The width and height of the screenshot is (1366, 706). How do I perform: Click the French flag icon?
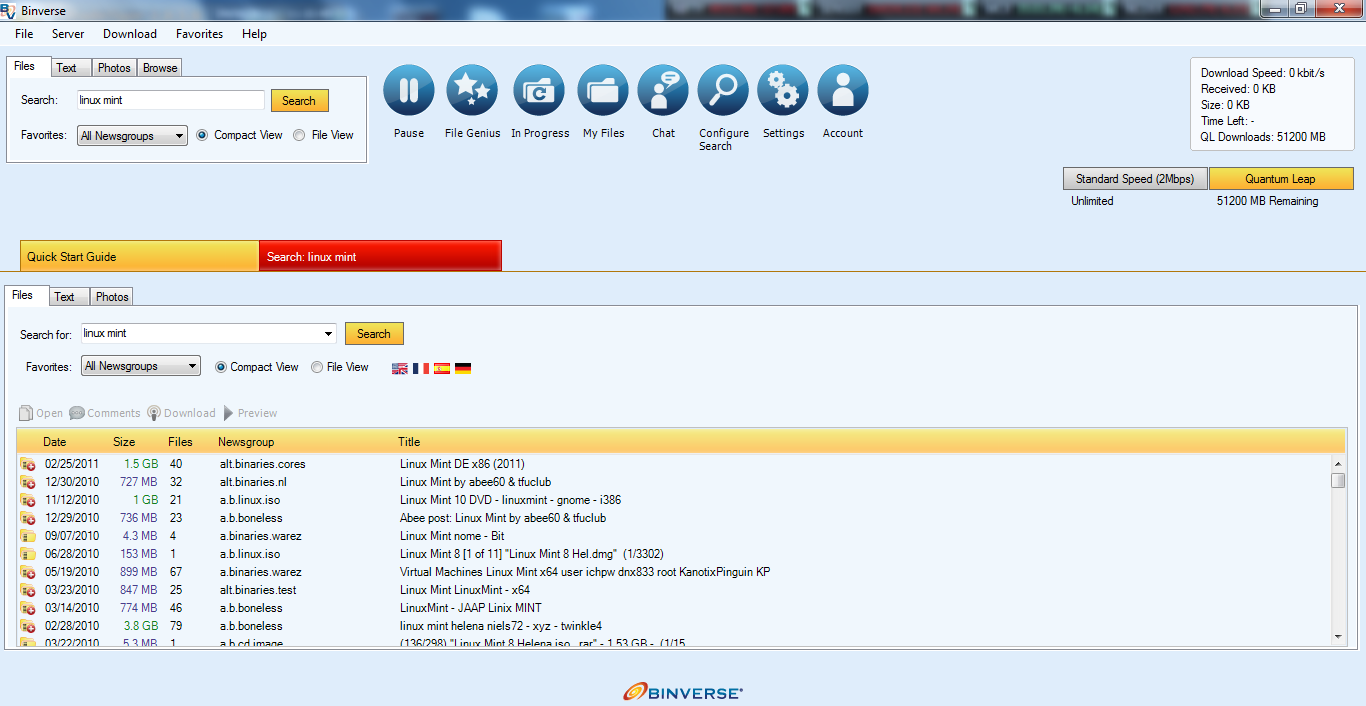[421, 368]
